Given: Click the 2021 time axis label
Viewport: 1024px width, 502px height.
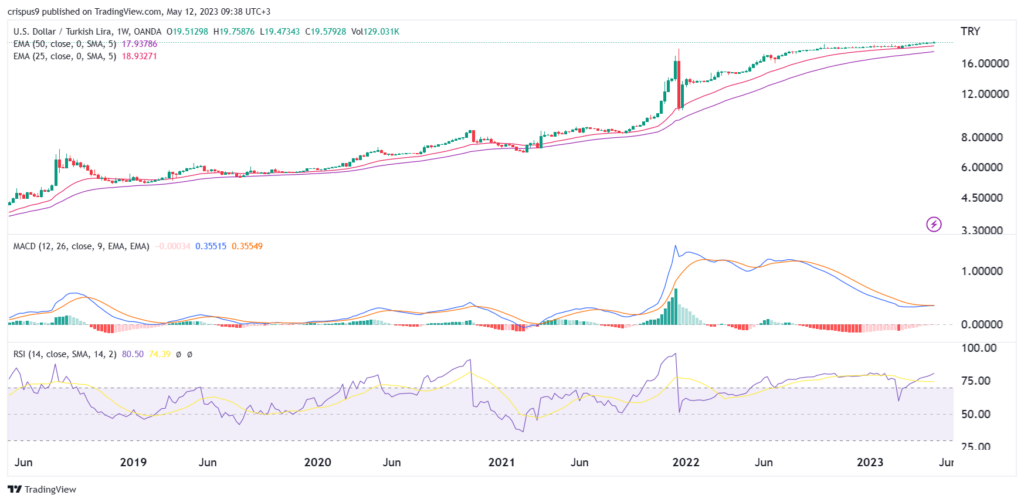Looking at the screenshot, I should (x=502, y=462).
